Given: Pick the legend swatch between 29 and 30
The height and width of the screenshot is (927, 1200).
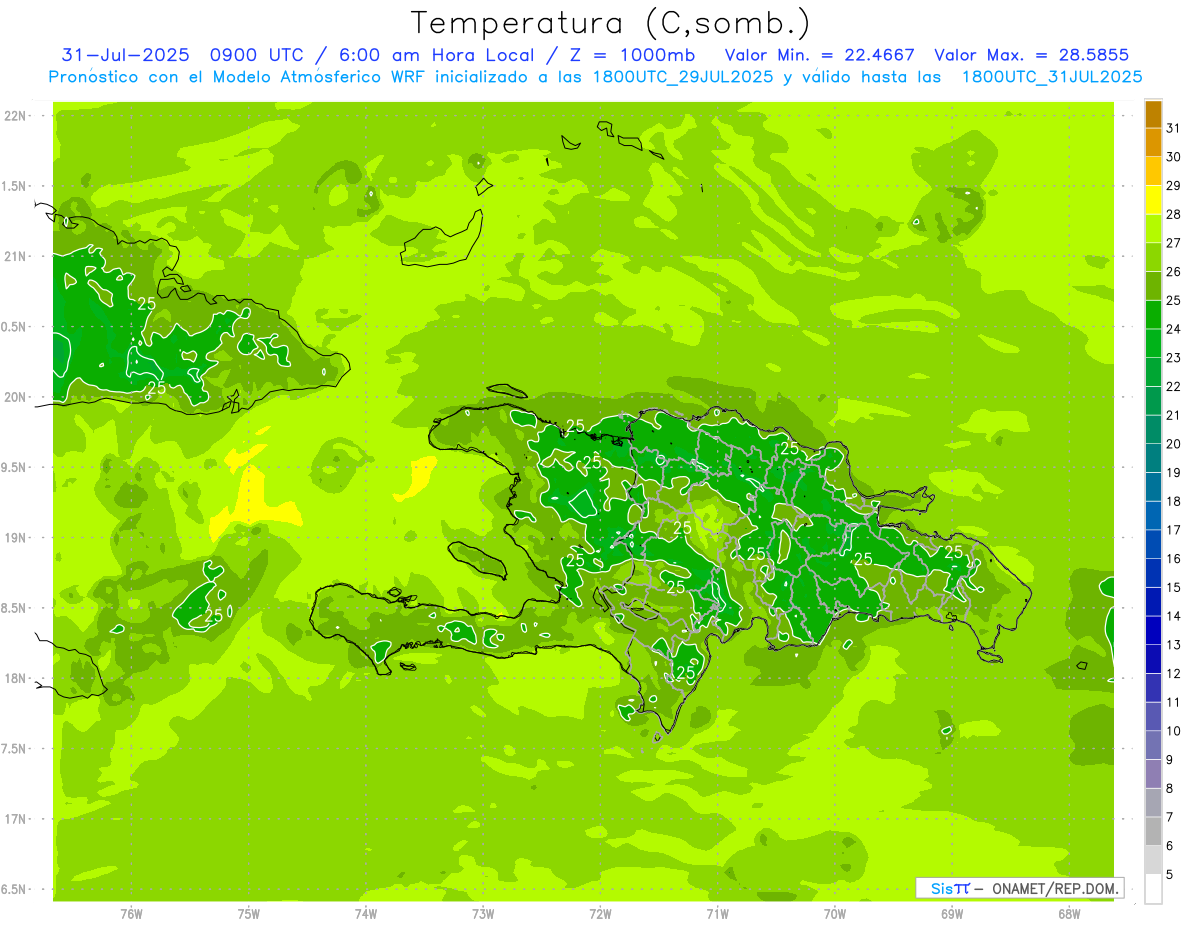Looking at the screenshot, I should (1153, 171).
